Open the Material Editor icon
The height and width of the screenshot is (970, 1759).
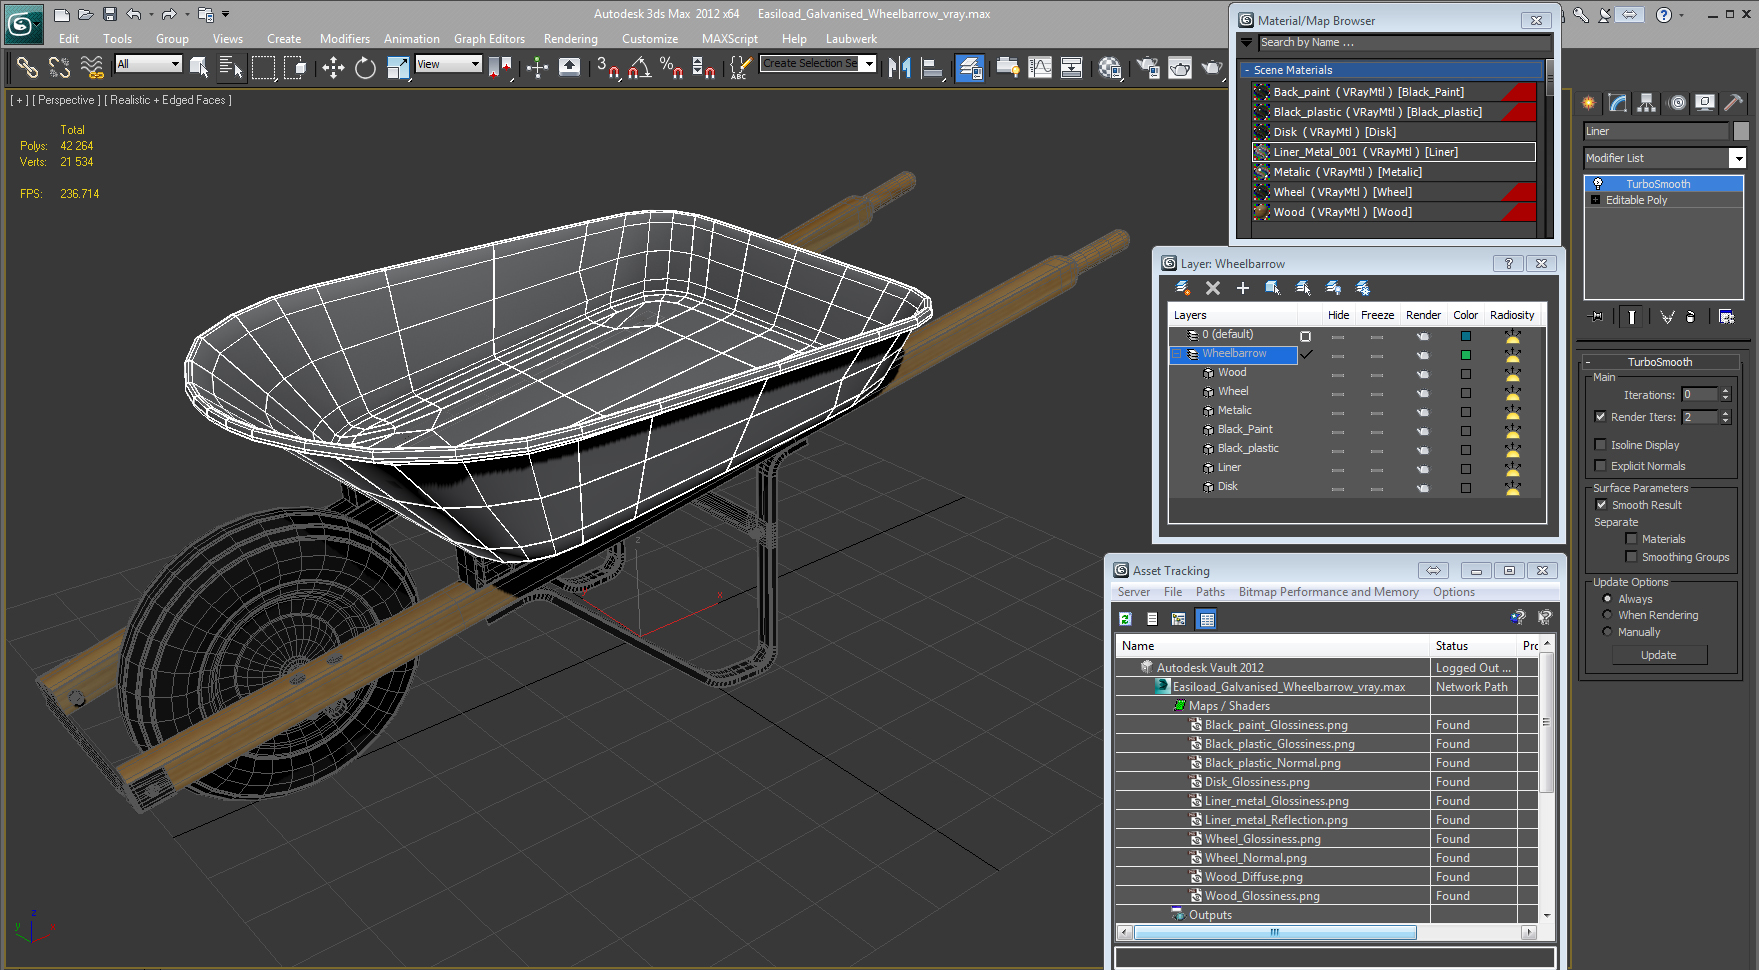pyautogui.click(x=1110, y=67)
